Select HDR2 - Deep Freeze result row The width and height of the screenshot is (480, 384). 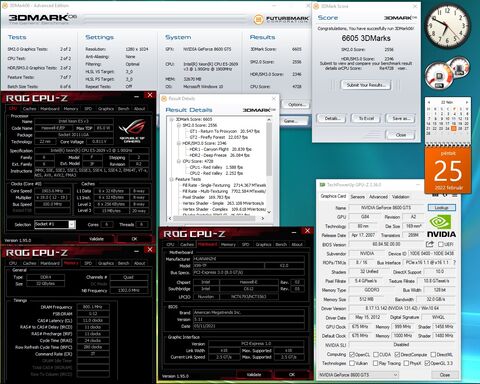[x=220, y=155]
